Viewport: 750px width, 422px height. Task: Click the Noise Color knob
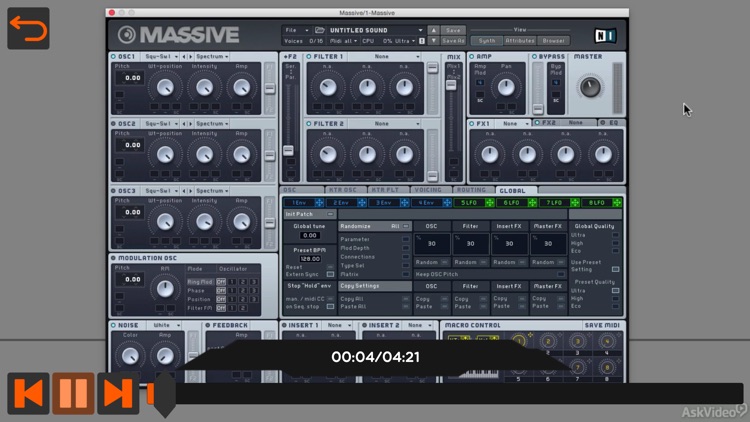click(130, 356)
